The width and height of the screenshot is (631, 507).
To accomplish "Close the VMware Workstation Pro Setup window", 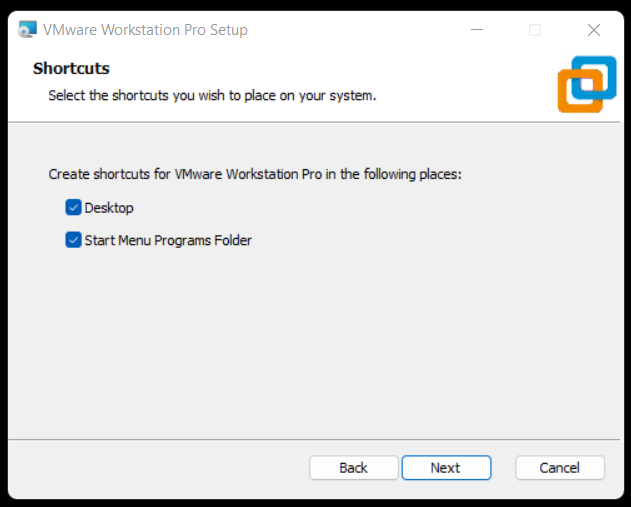I will 594,30.
